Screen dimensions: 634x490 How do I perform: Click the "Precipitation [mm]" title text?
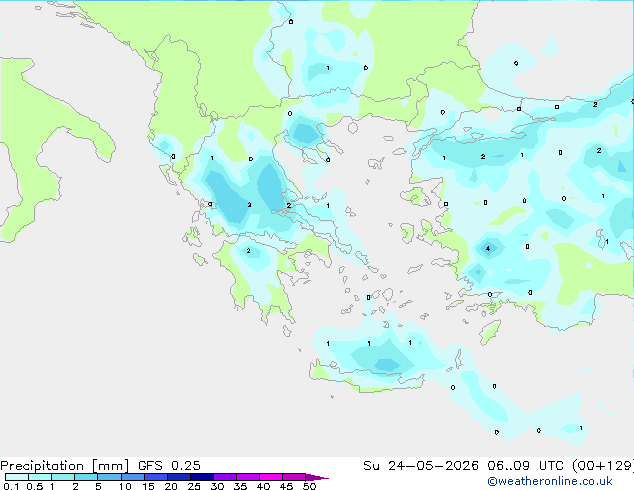(64, 466)
